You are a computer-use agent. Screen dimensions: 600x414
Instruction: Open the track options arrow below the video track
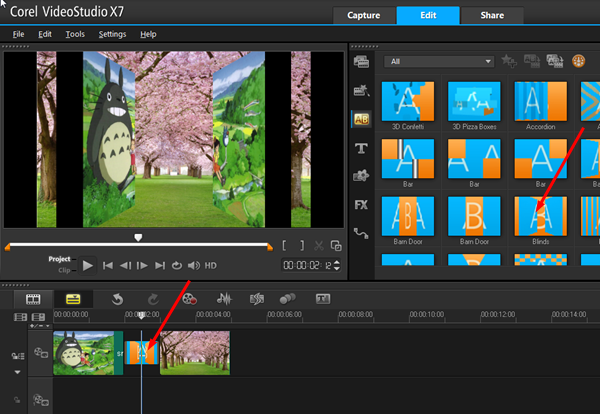(16, 371)
